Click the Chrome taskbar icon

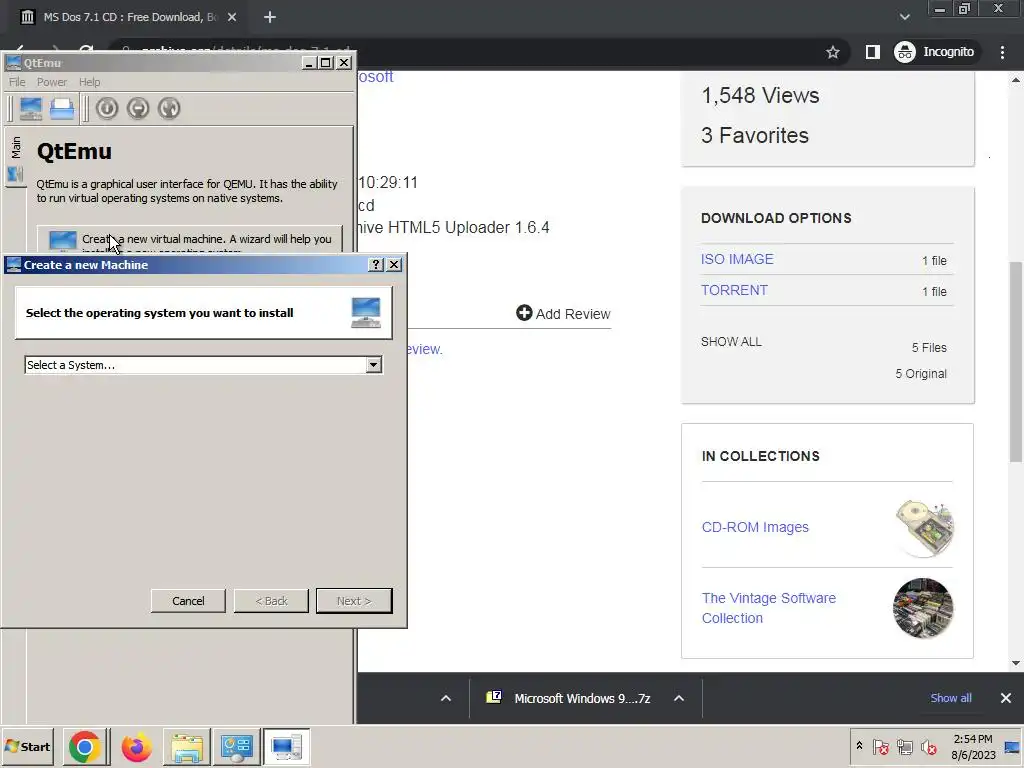(84, 747)
